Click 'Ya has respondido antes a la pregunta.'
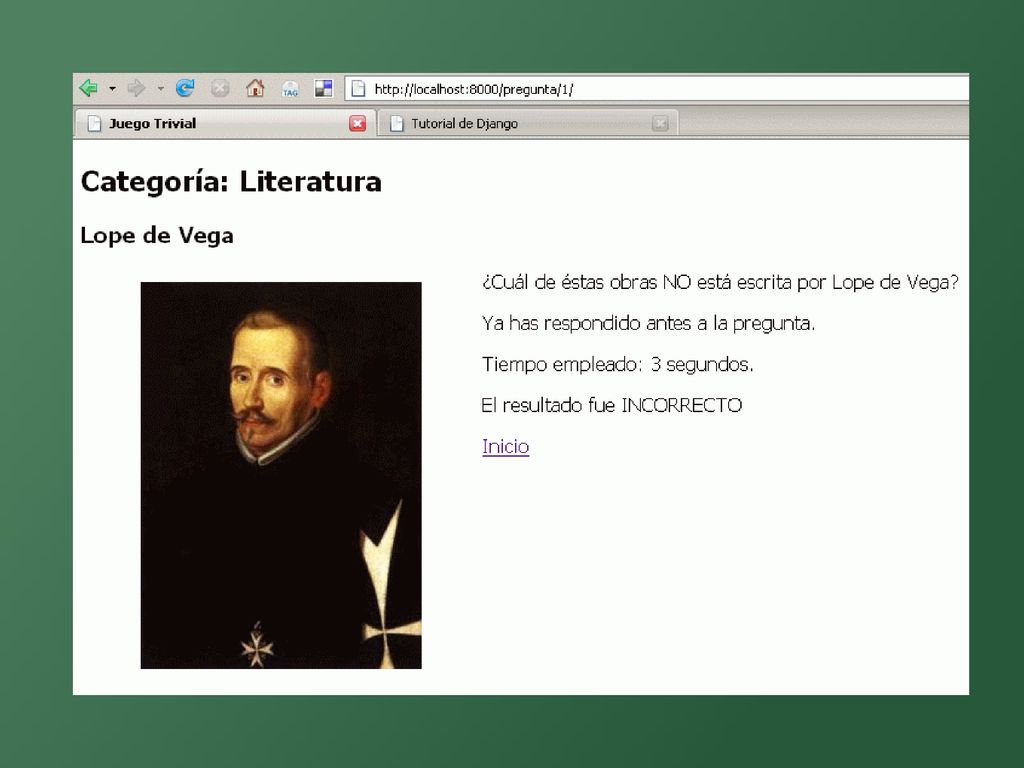 [x=648, y=323]
